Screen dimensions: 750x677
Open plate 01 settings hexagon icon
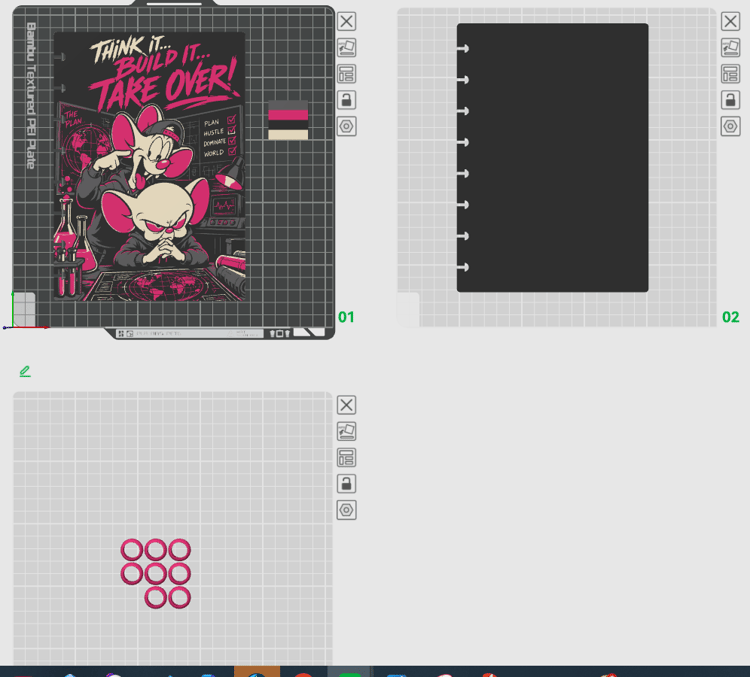click(346, 126)
